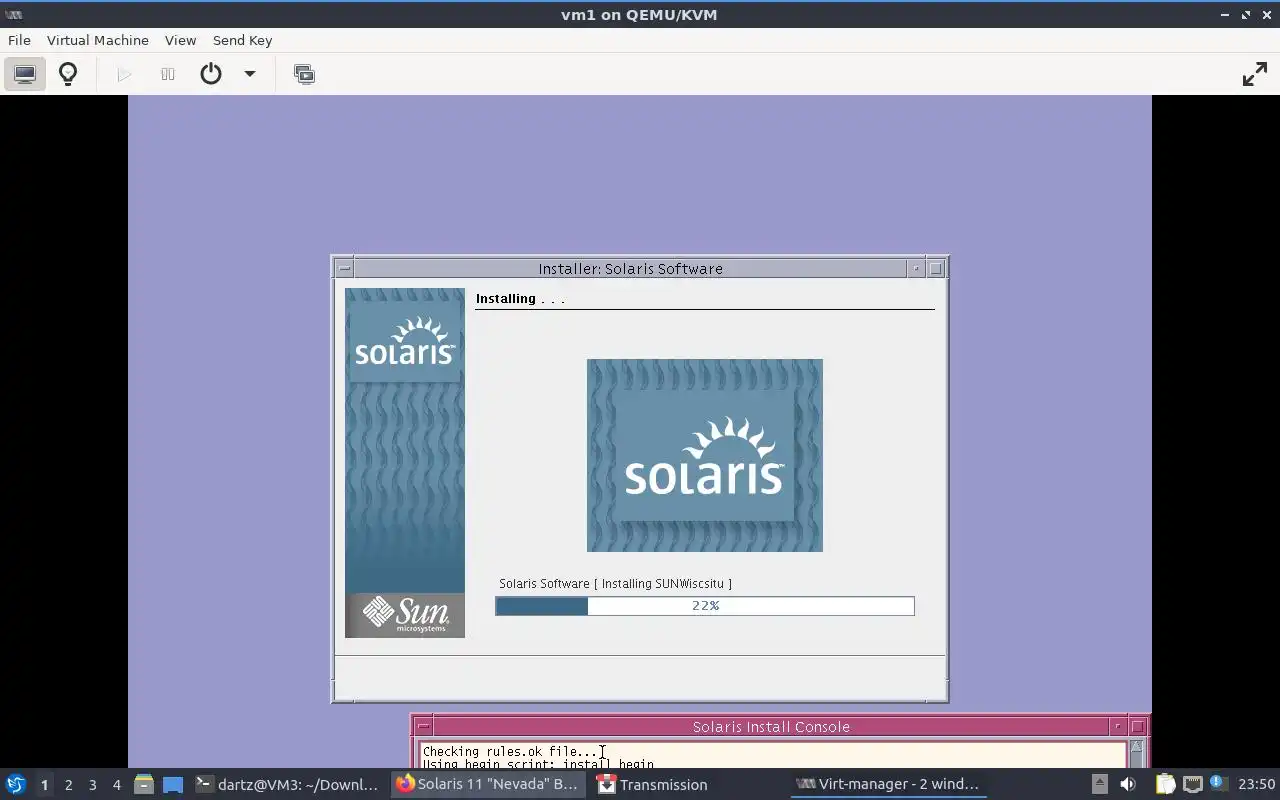This screenshot has height=800, width=1280.
Task: Open the Virtual Machine menu
Action: pos(98,40)
